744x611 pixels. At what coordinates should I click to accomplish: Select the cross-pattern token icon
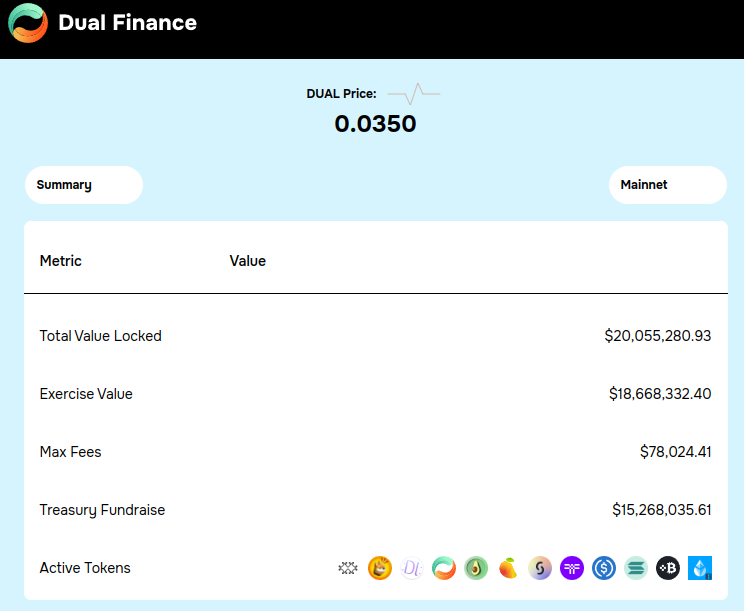[x=348, y=568]
